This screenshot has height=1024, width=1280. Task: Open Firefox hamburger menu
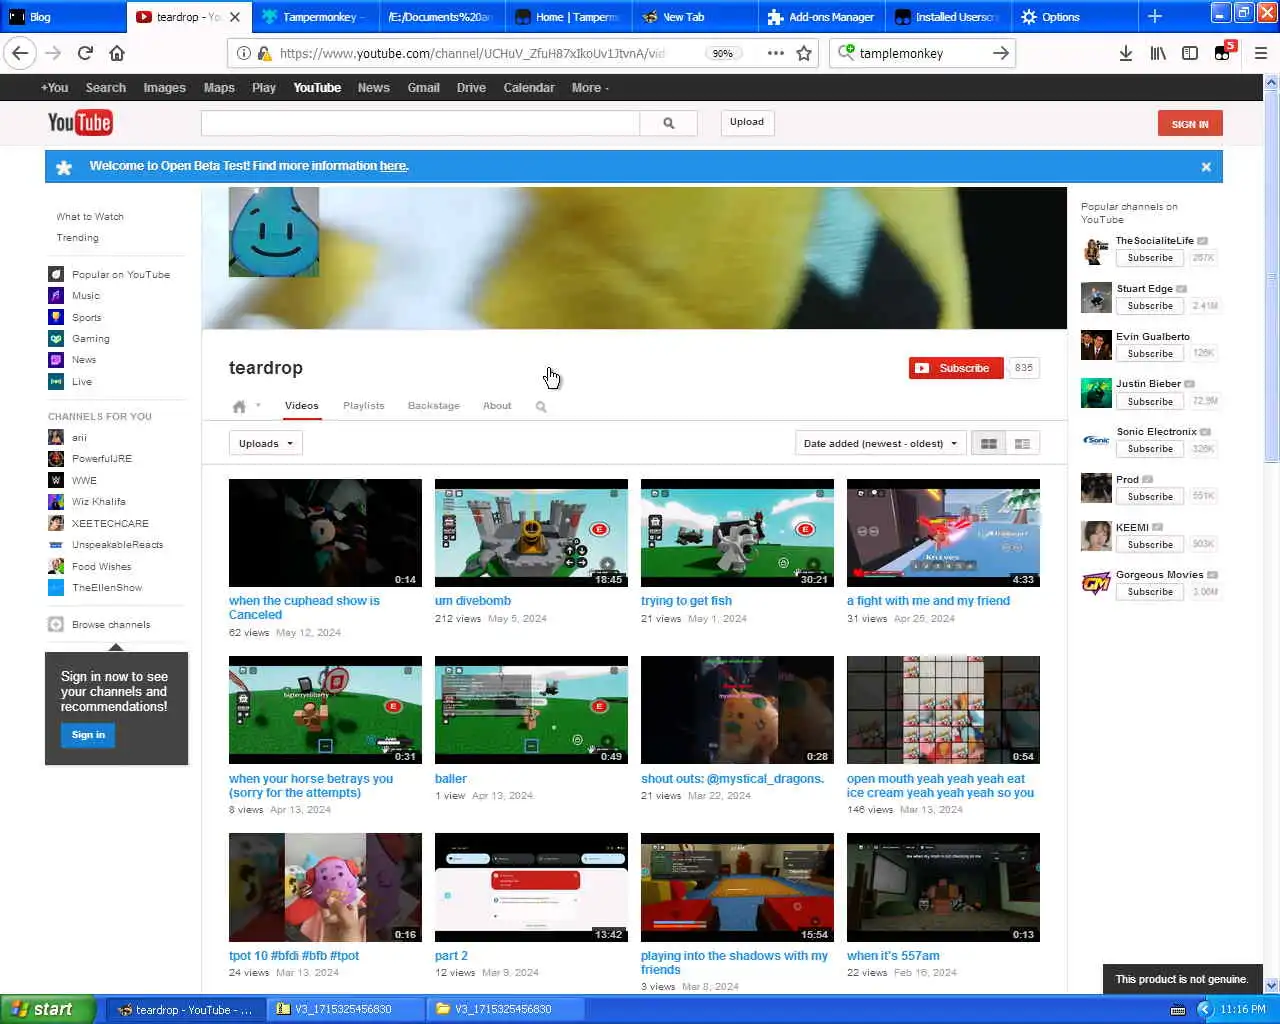click(x=1260, y=53)
